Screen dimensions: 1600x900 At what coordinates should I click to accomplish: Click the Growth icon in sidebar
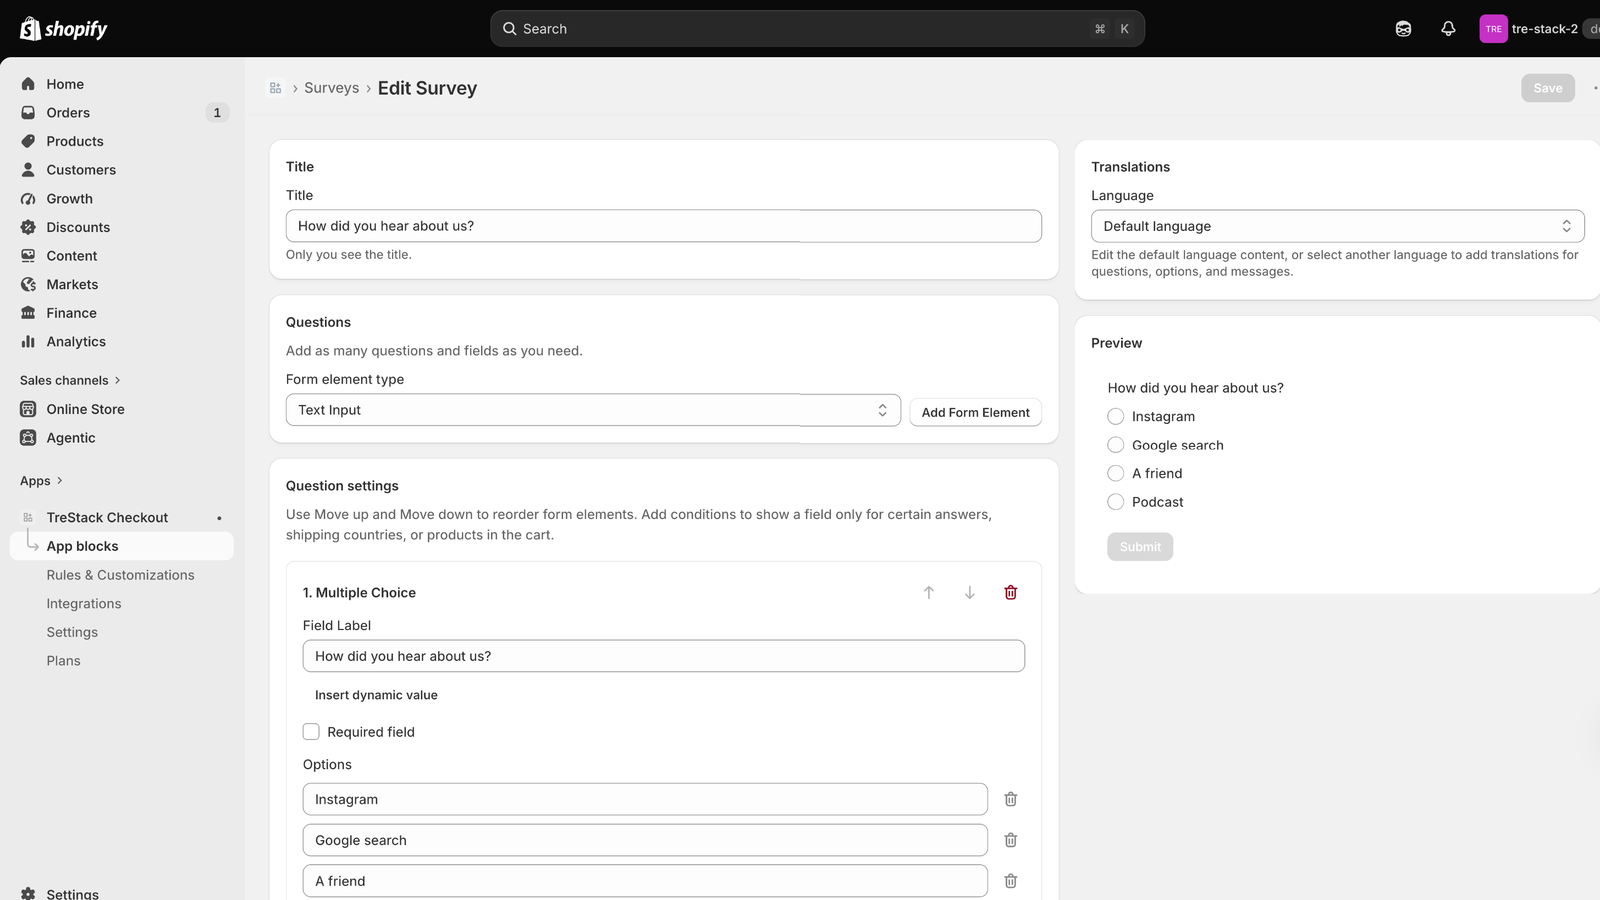click(28, 199)
